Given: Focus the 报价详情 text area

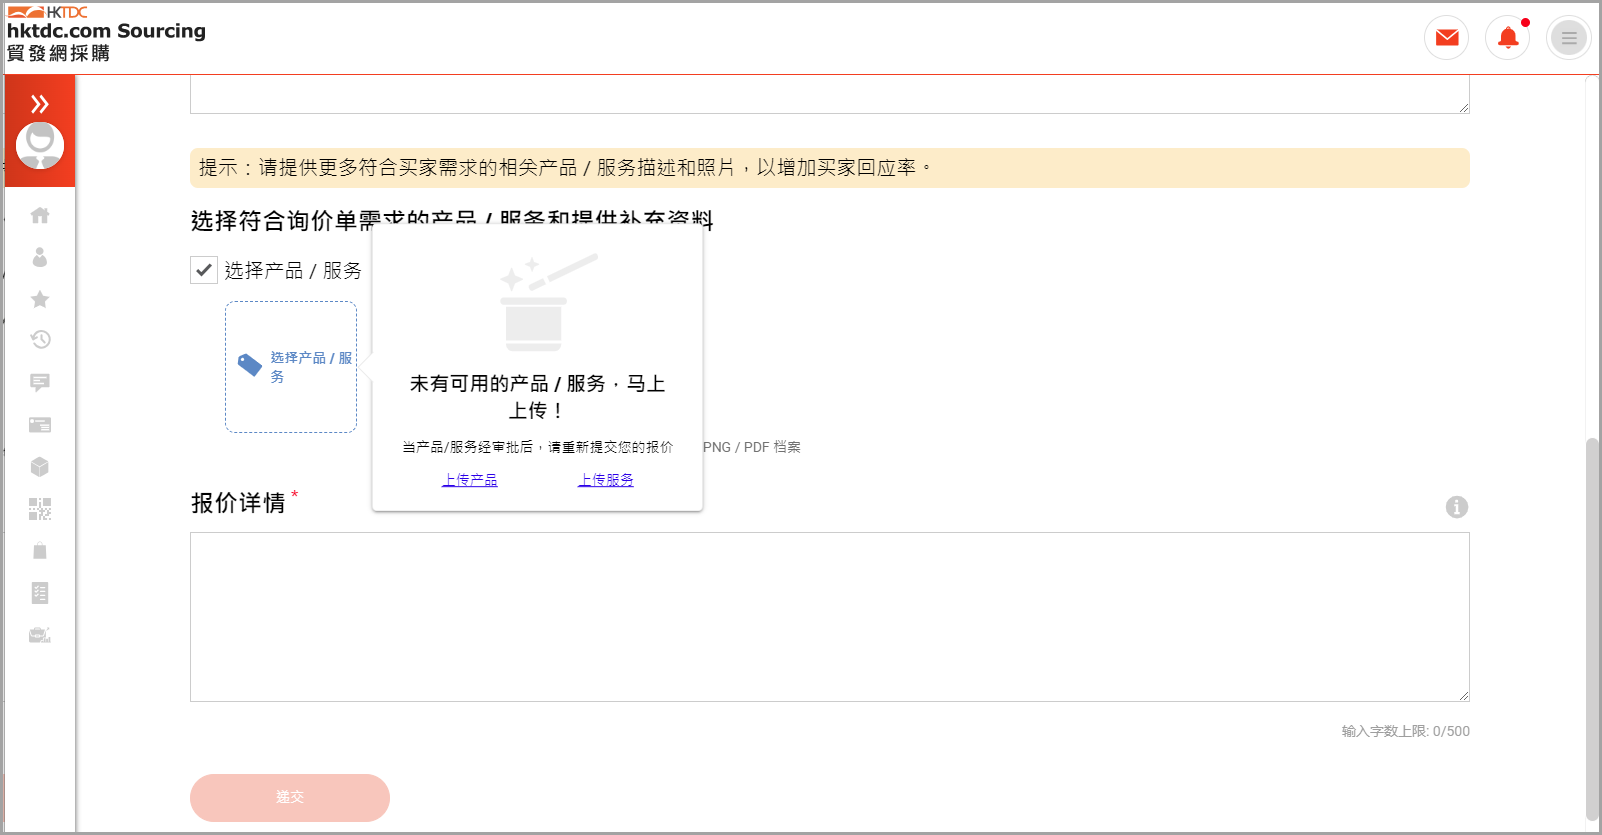Looking at the screenshot, I should 830,617.
